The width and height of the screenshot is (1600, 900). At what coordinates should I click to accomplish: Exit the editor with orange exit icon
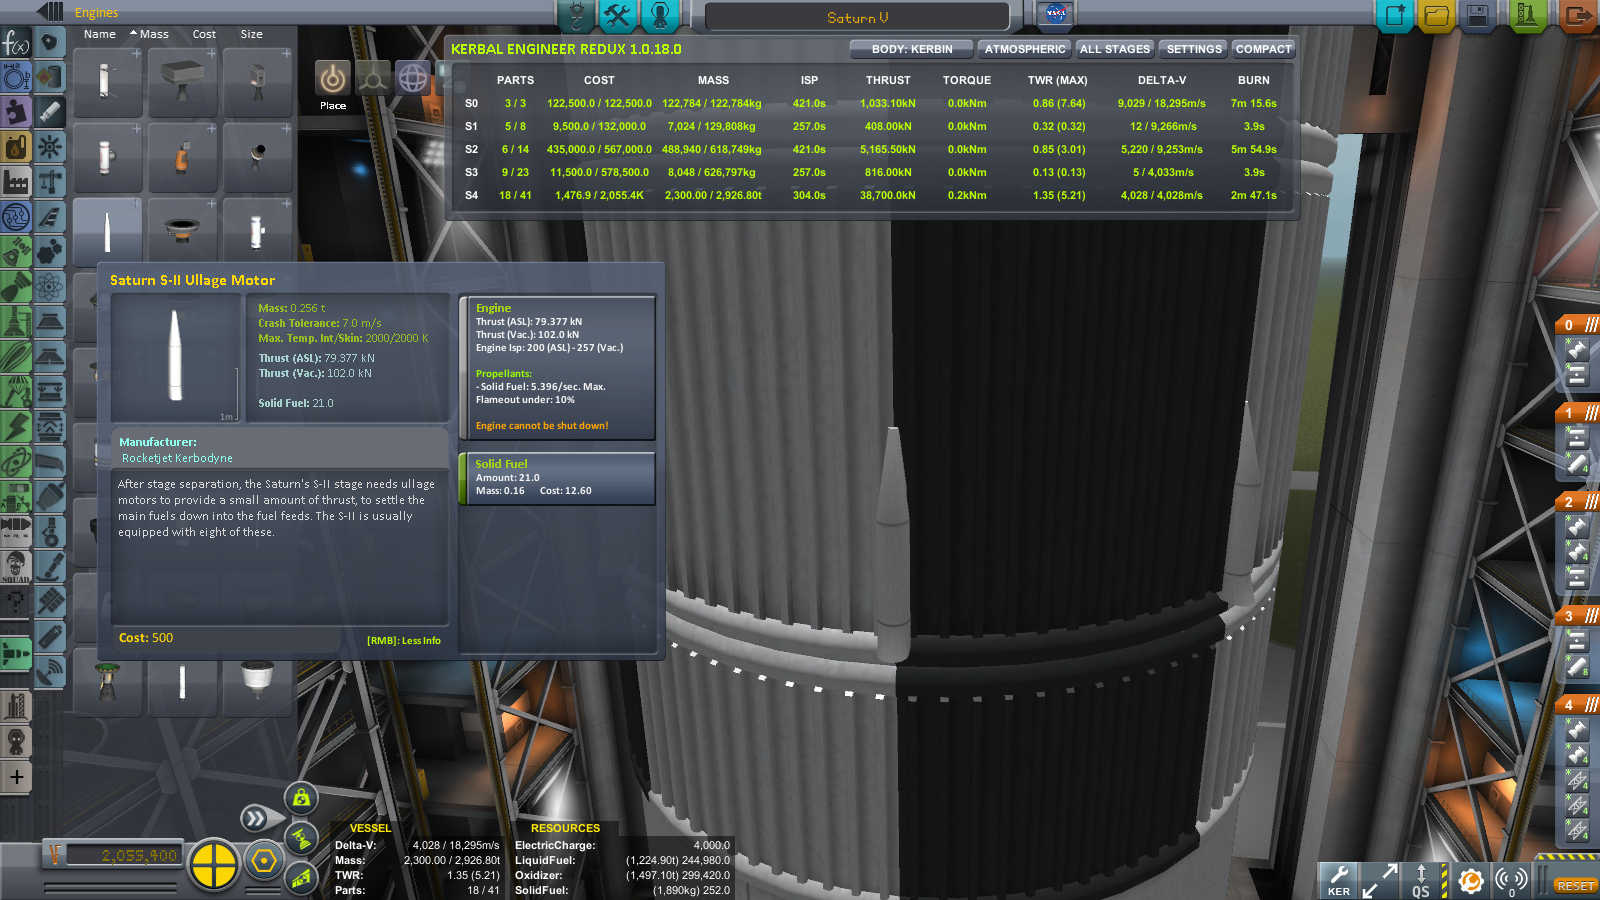[x=1577, y=16]
